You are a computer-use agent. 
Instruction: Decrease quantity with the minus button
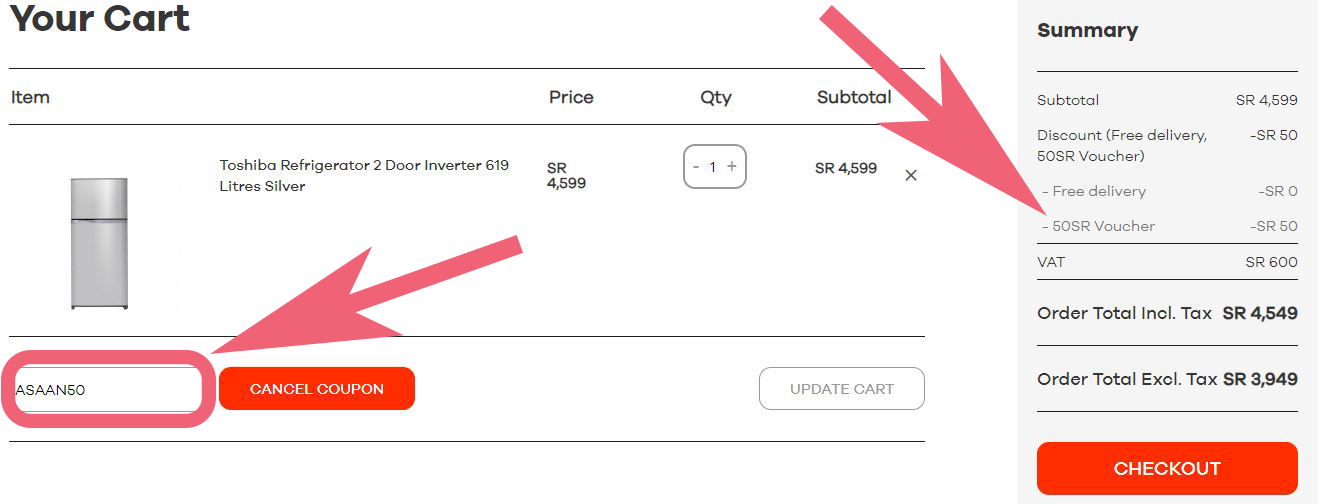(x=697, y=167)
